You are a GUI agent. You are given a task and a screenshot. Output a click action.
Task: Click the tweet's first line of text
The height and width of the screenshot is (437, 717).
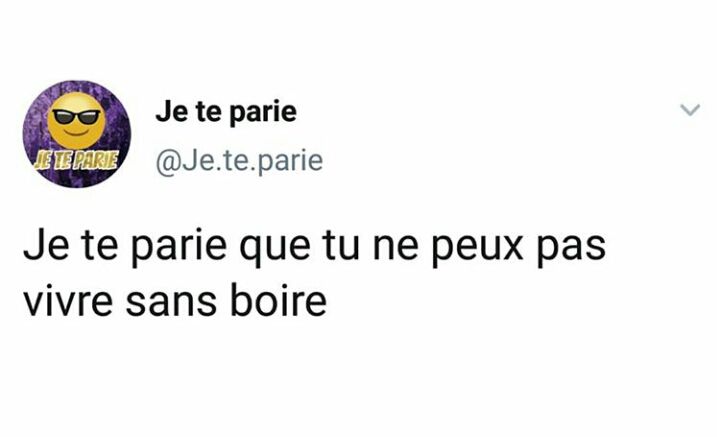tap(315, 248)
